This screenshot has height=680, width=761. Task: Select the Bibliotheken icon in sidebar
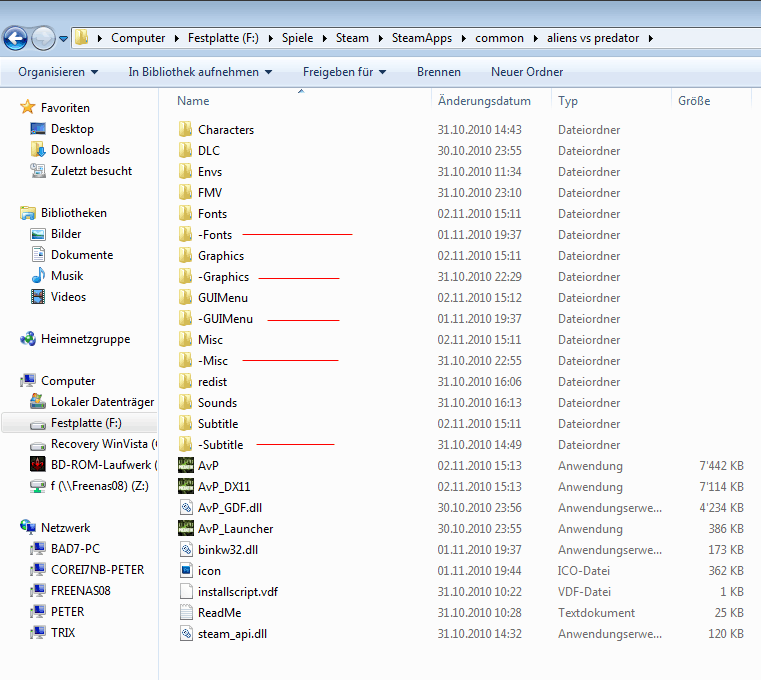coord(28,213)
